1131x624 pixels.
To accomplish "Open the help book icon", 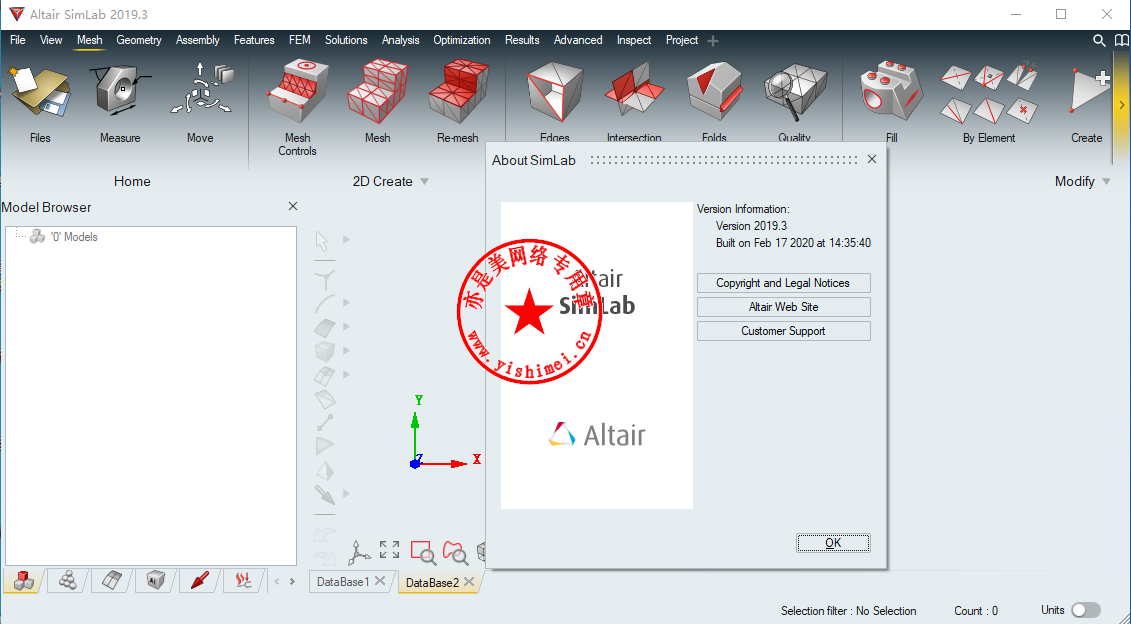I will pyautogui.click(x=1122, y=40).
